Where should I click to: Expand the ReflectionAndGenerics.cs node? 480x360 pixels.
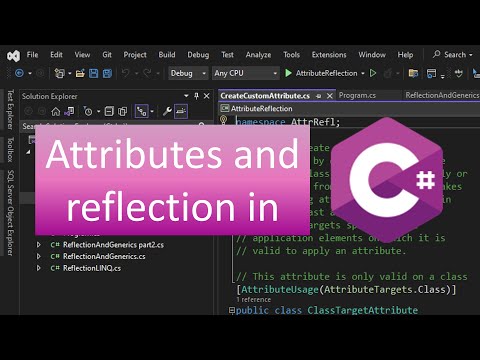tap(39, 256)
